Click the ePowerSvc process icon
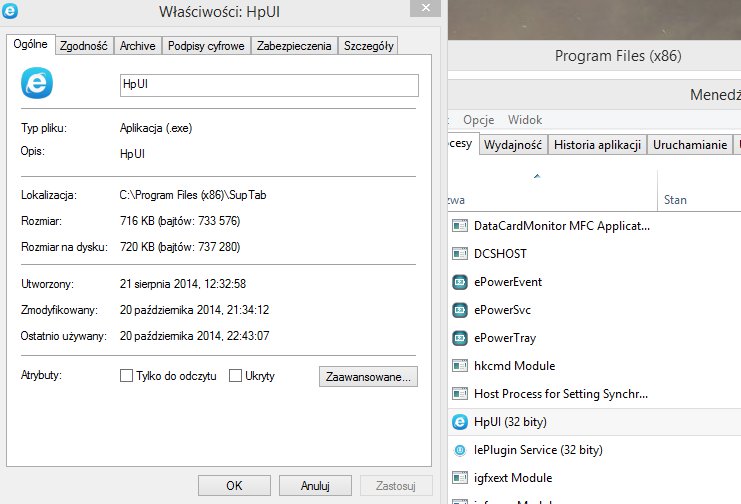Screen dimensions: 741x504 pyautogui.click(x=460, y=310)
